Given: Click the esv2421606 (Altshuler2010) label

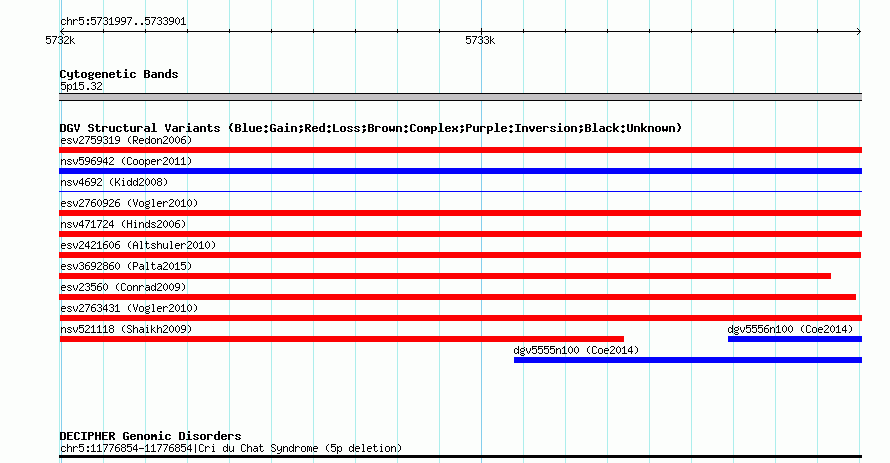Looking at the screenshot, I should click(138, 245).
